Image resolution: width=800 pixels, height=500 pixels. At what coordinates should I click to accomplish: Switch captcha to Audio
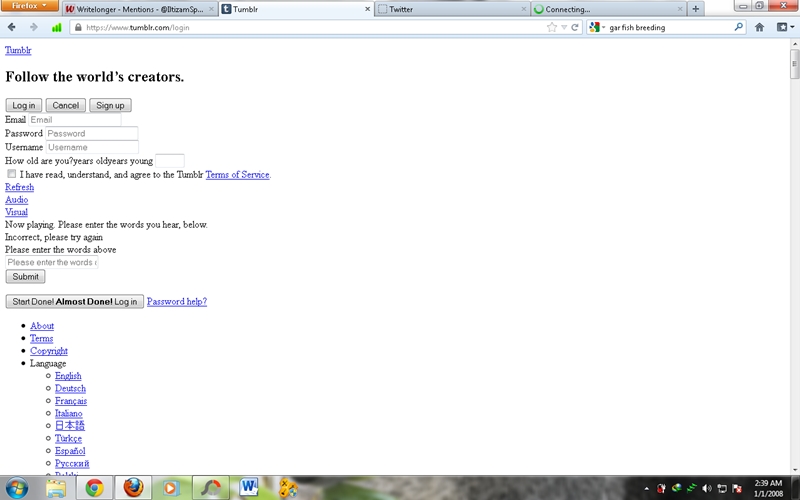(16, 199)
